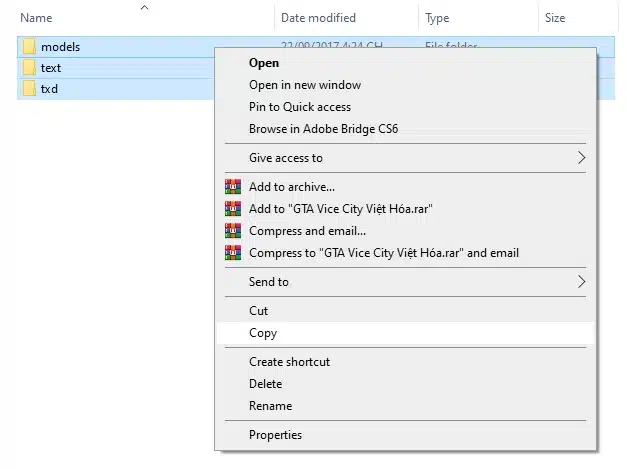Click the text folder icon
627x469 pixels.
pyautogui.click(x=28, y=68)
